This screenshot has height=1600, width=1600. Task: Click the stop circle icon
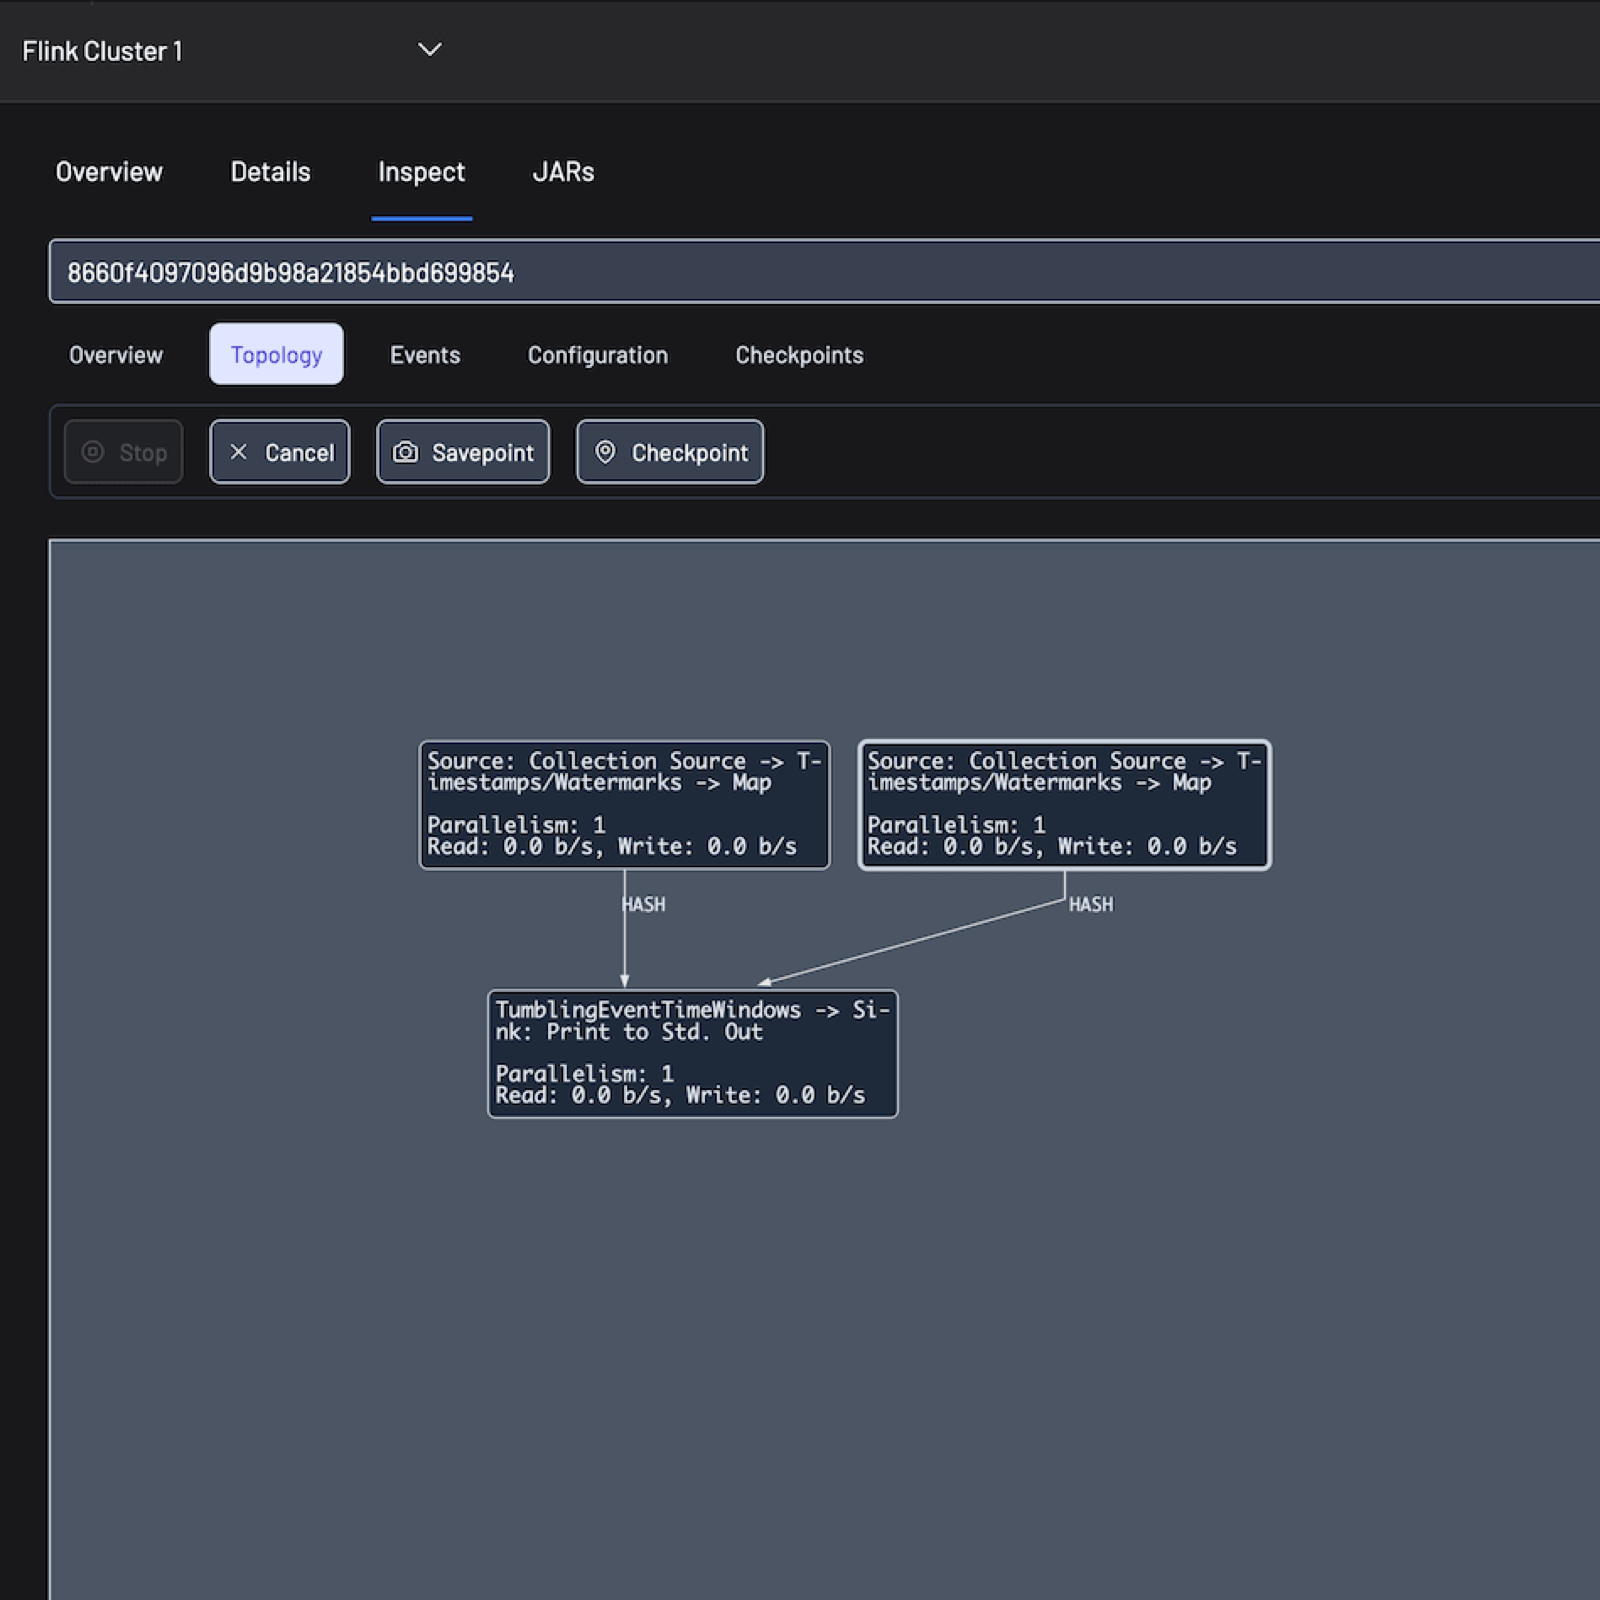coord(93,452)
